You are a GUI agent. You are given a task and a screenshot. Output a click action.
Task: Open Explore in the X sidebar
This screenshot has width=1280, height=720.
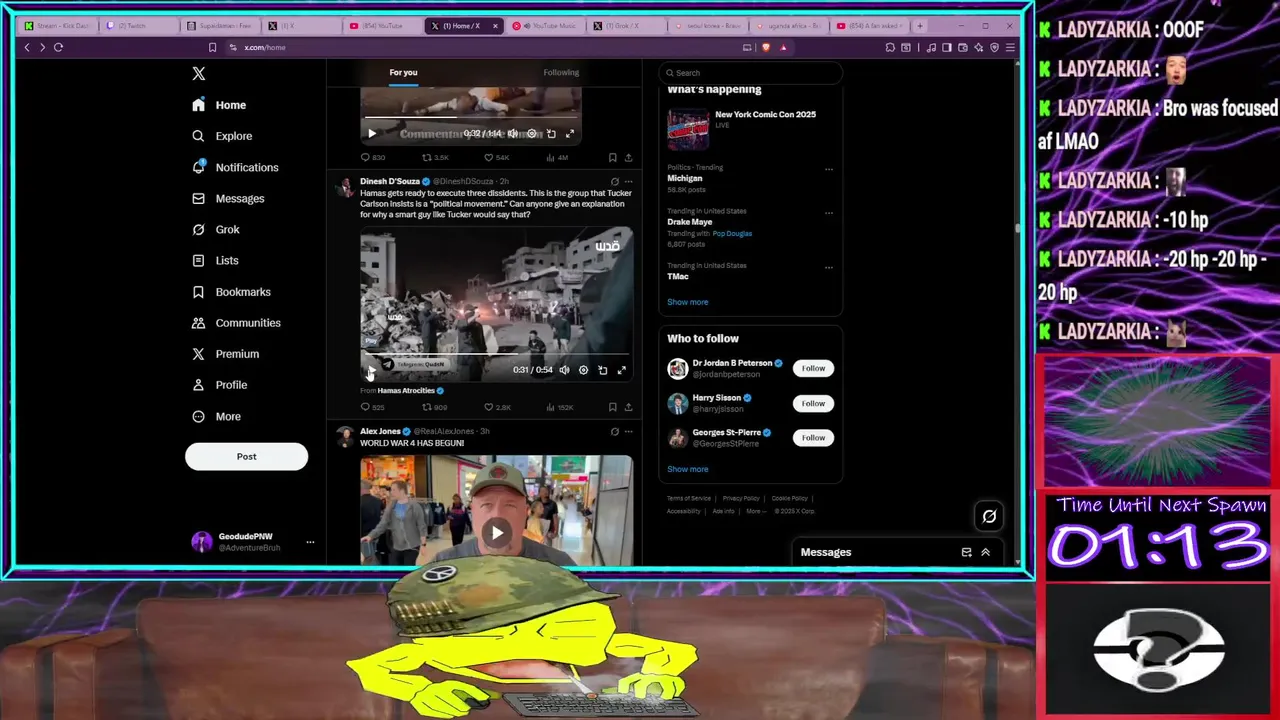222,136
